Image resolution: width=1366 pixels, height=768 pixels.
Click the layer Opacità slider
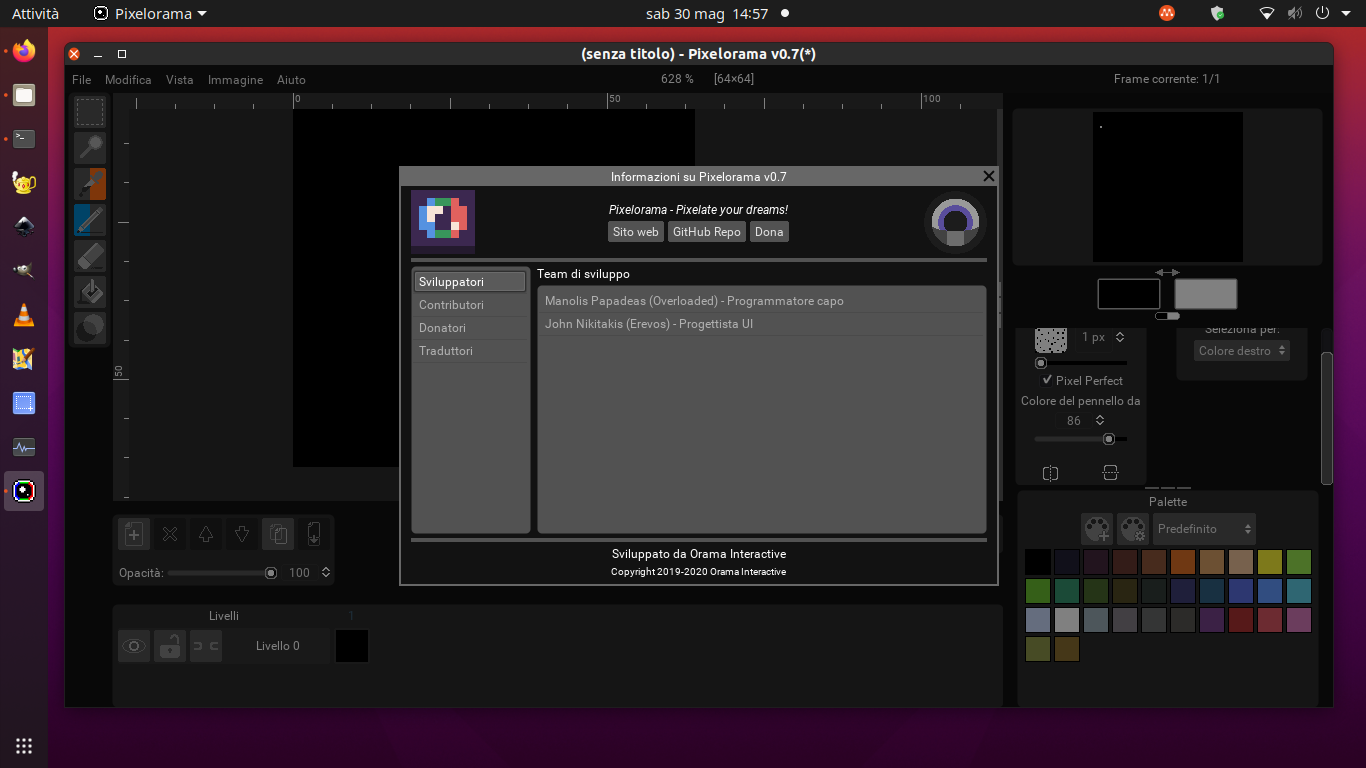click(x=223, y=573)
